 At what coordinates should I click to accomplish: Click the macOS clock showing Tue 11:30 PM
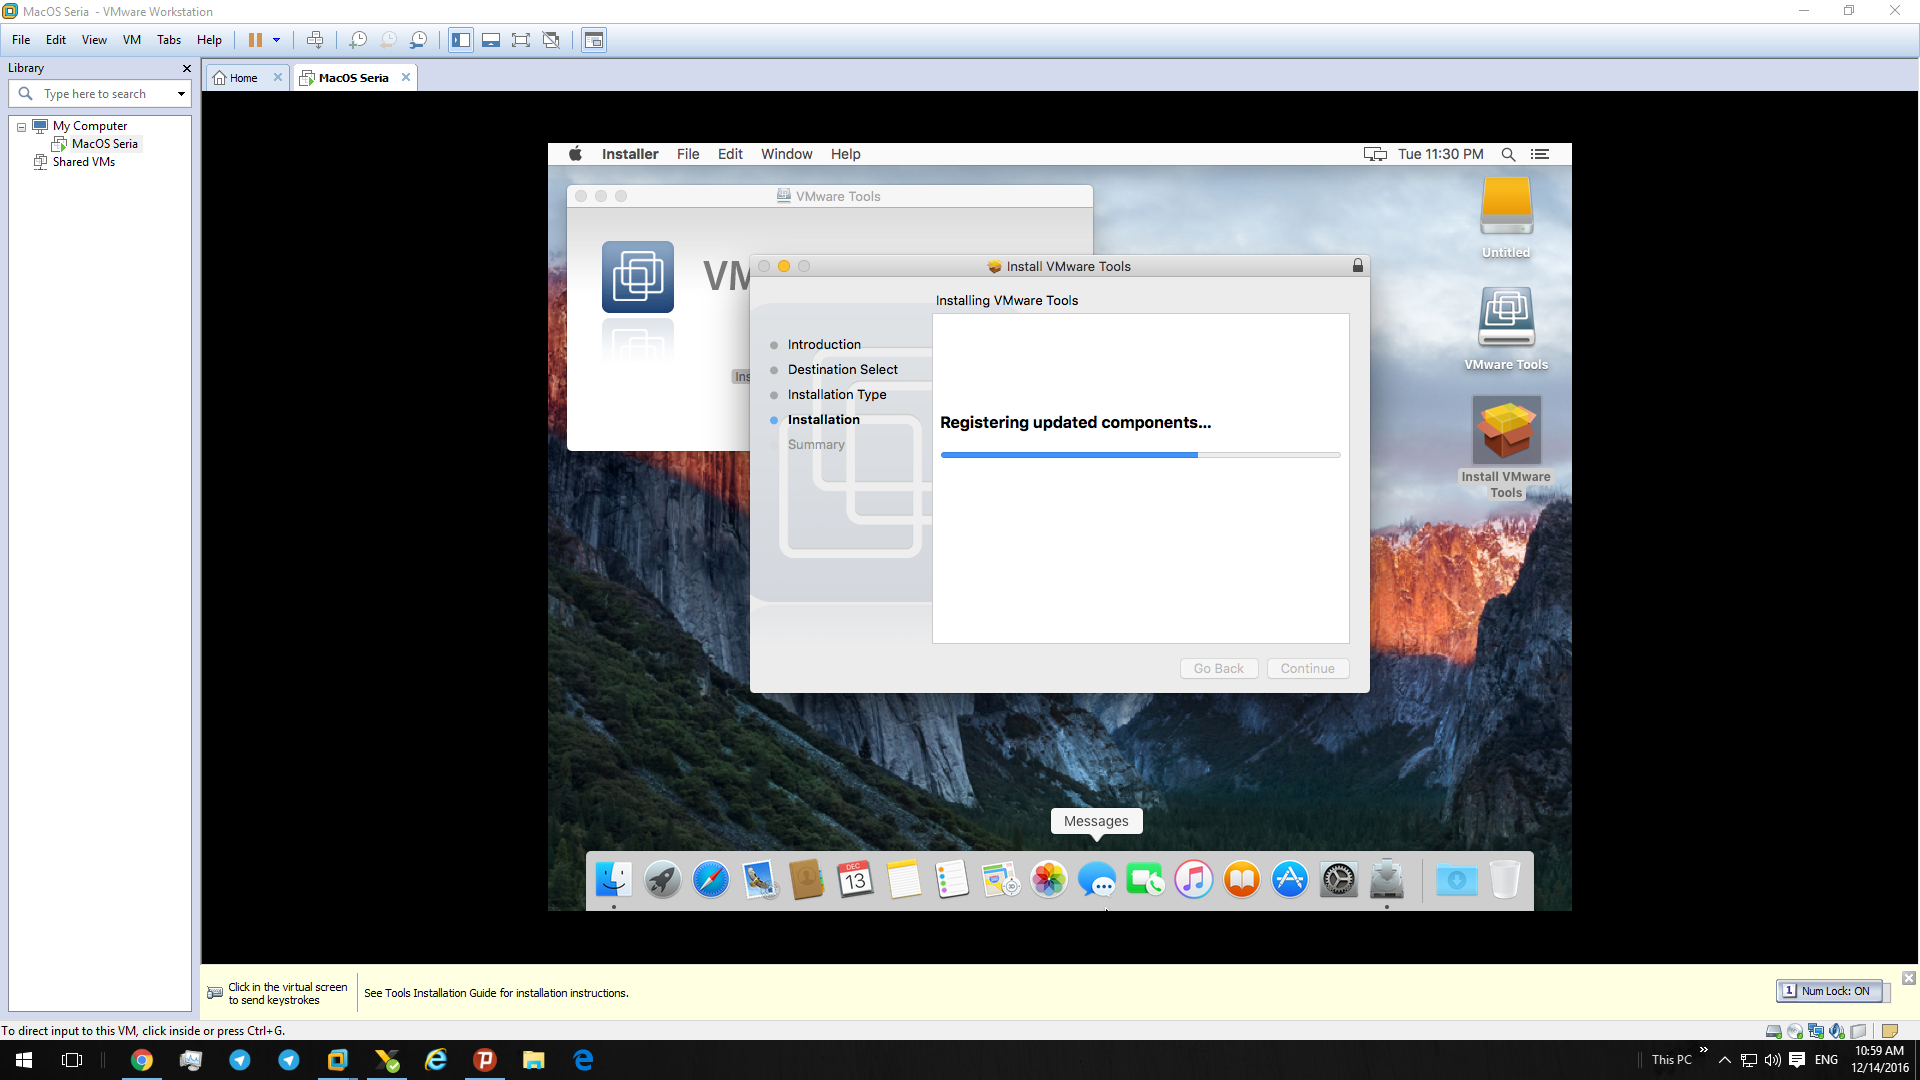pos(1440,154)
